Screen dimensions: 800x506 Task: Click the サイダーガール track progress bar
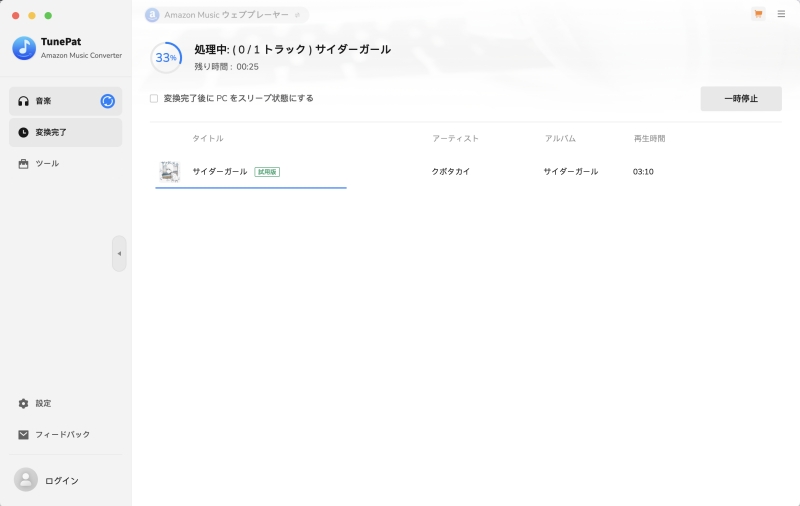pos(251,188)
